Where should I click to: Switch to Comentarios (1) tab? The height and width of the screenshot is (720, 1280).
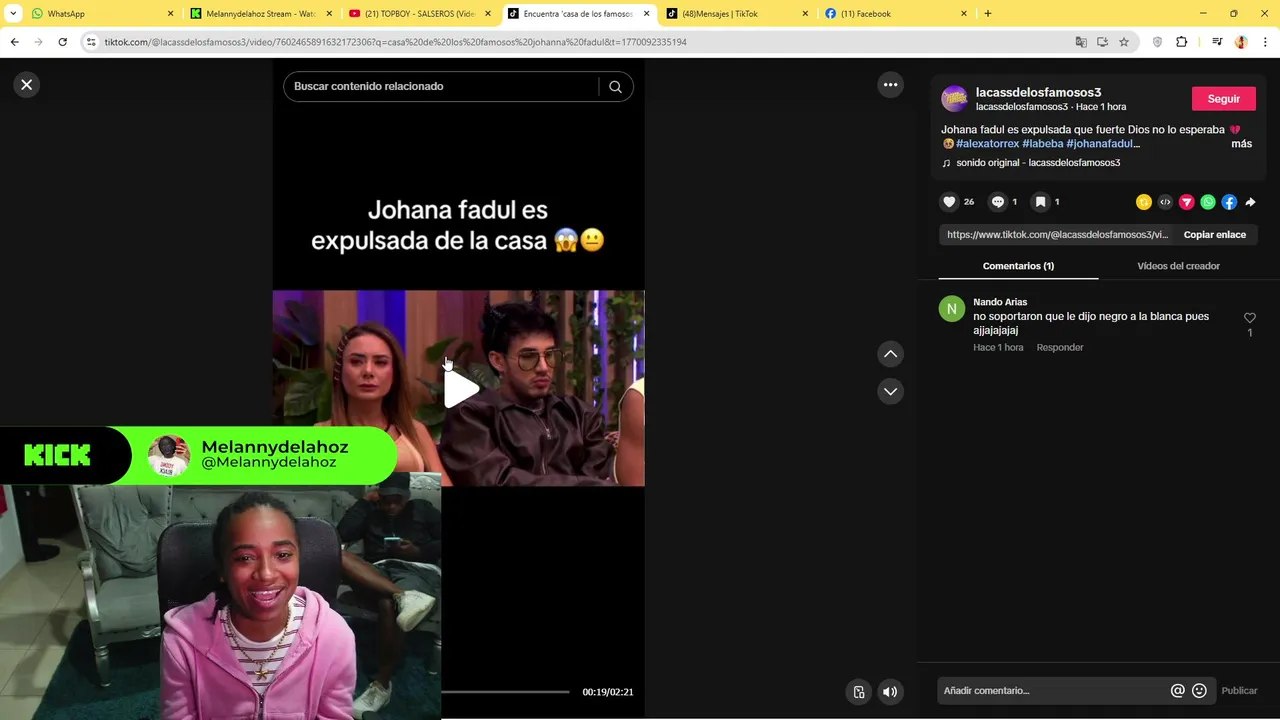(x=1018, y=266)
